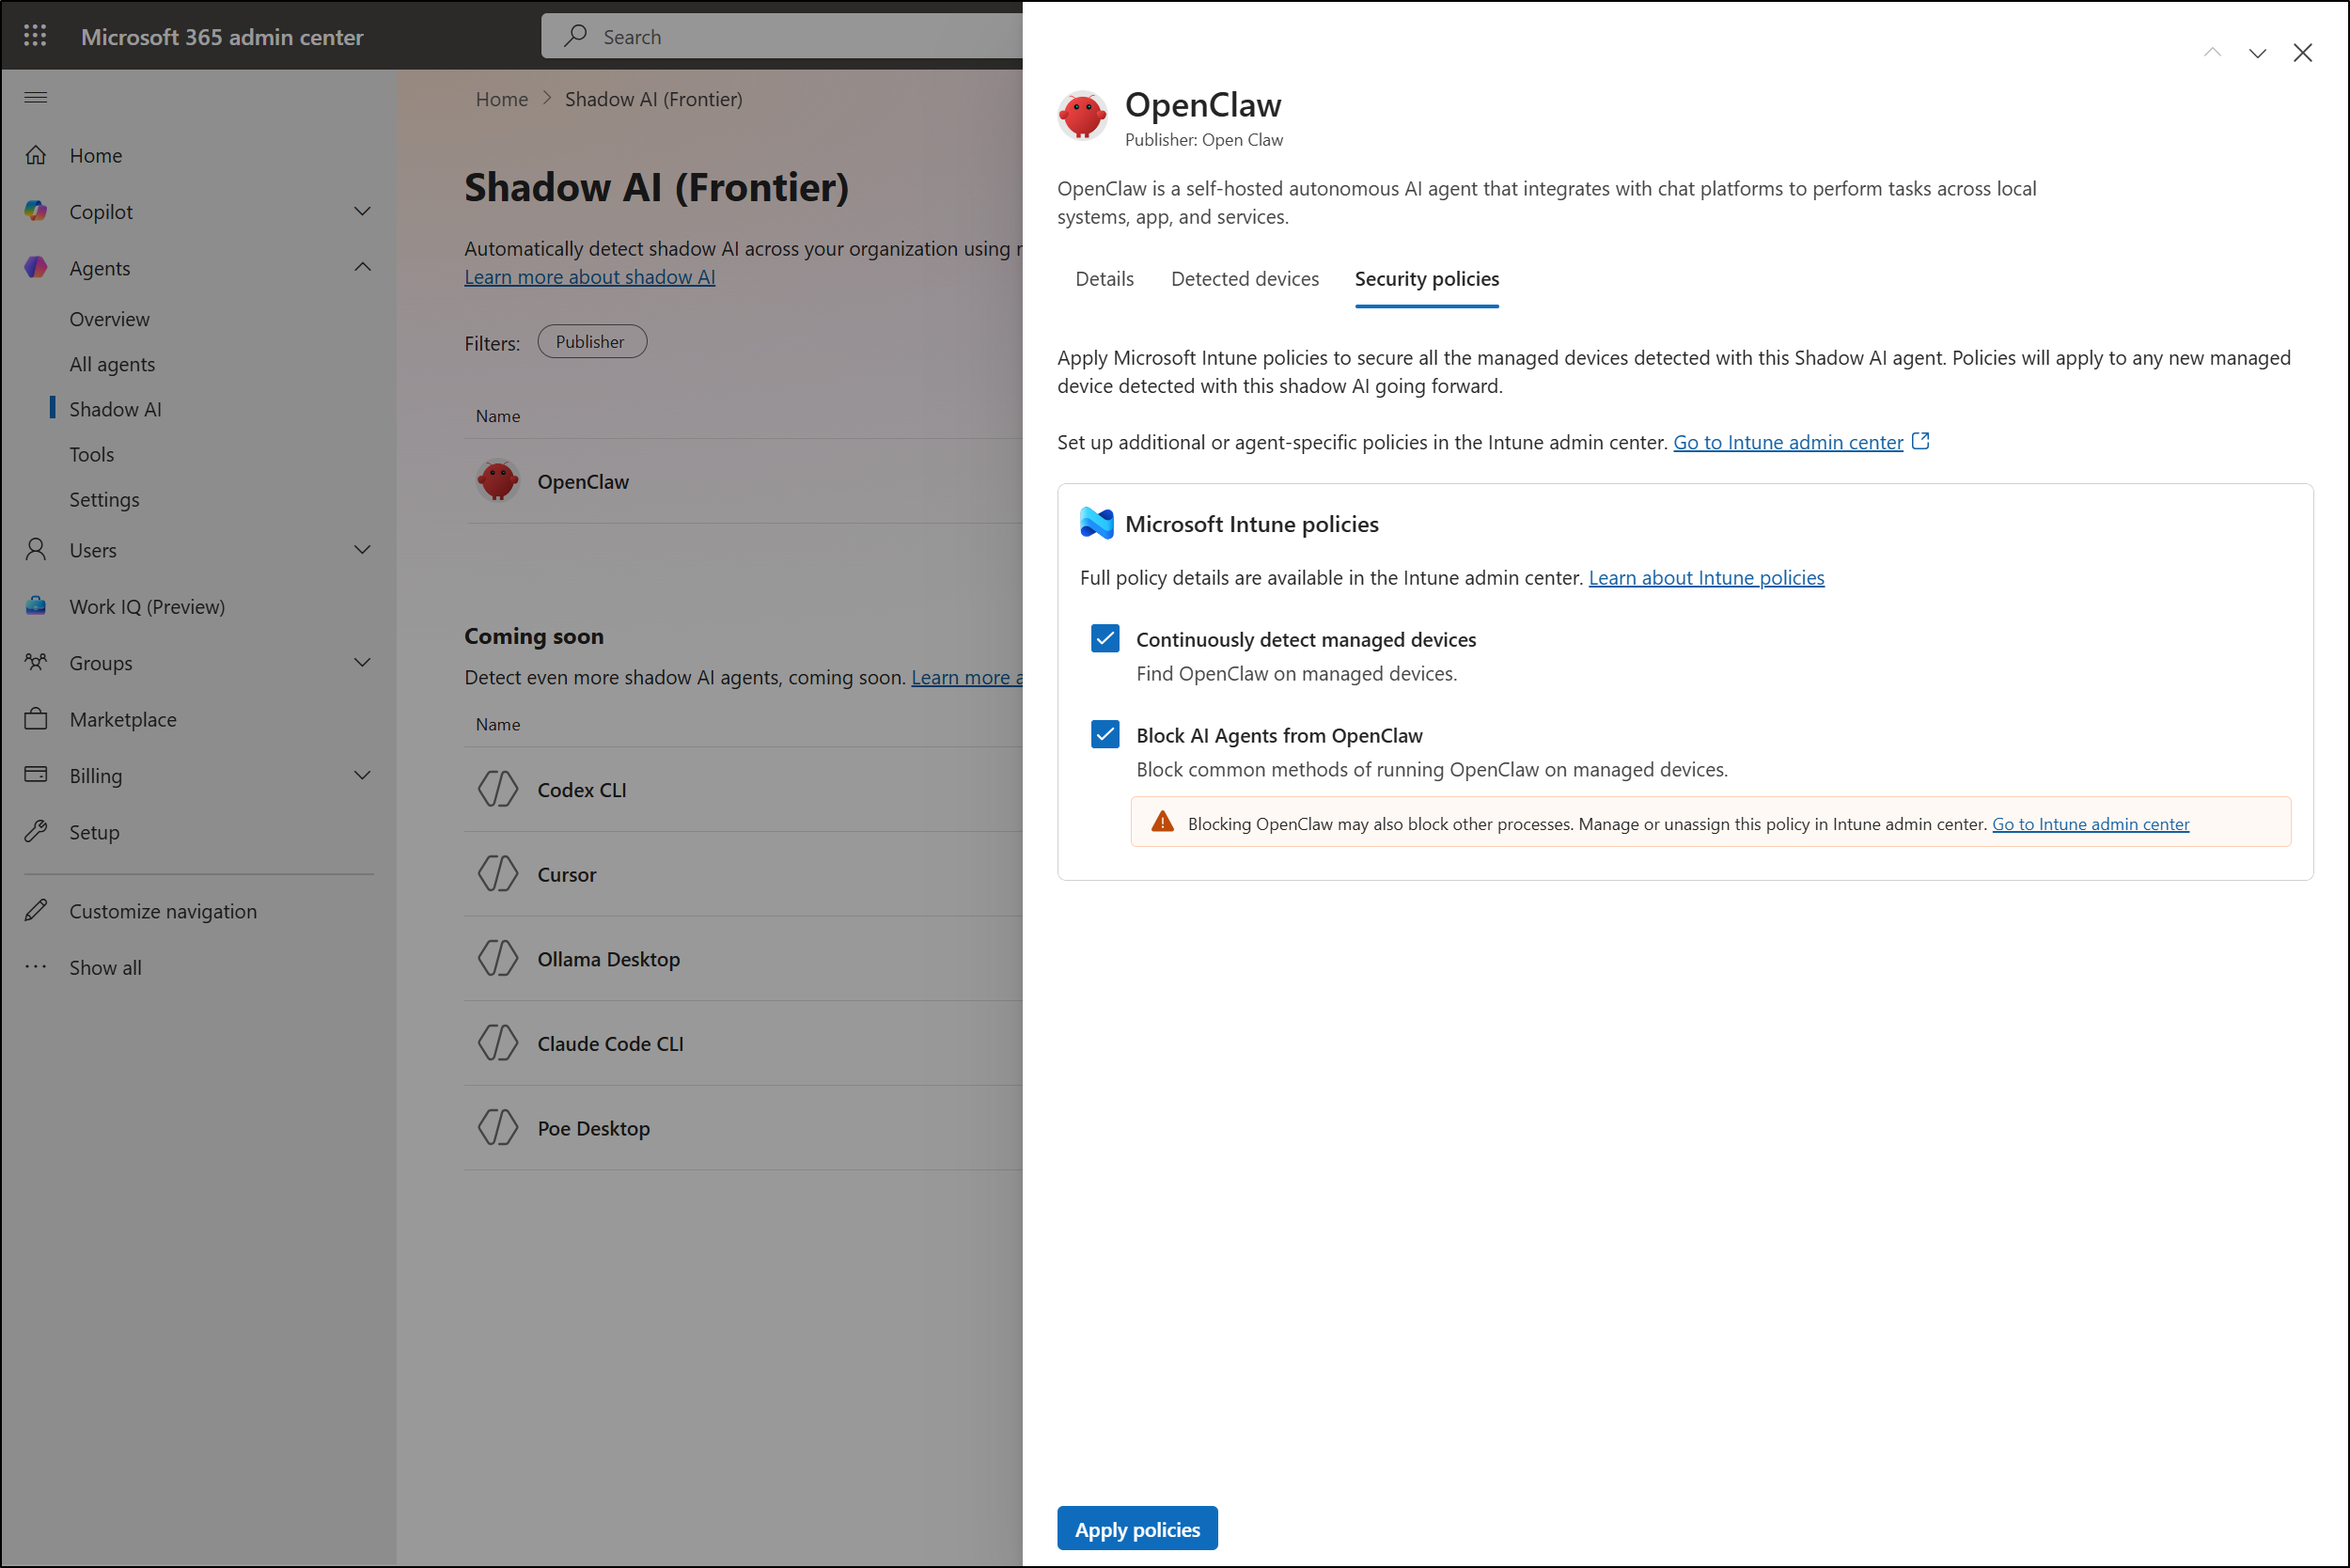Click external link icon beside Intune admin center

click(1920, 441)
